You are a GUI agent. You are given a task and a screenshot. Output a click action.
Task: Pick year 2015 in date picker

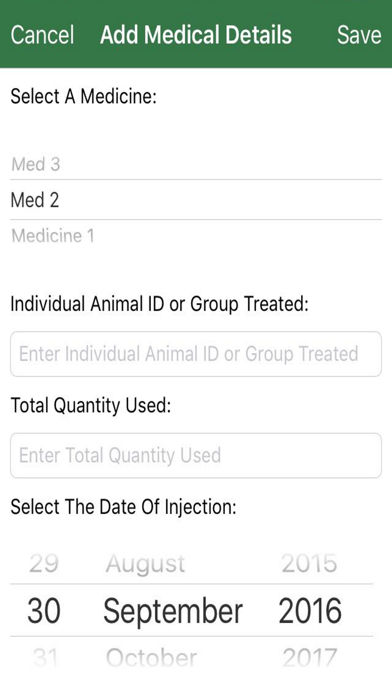(309, 564)
